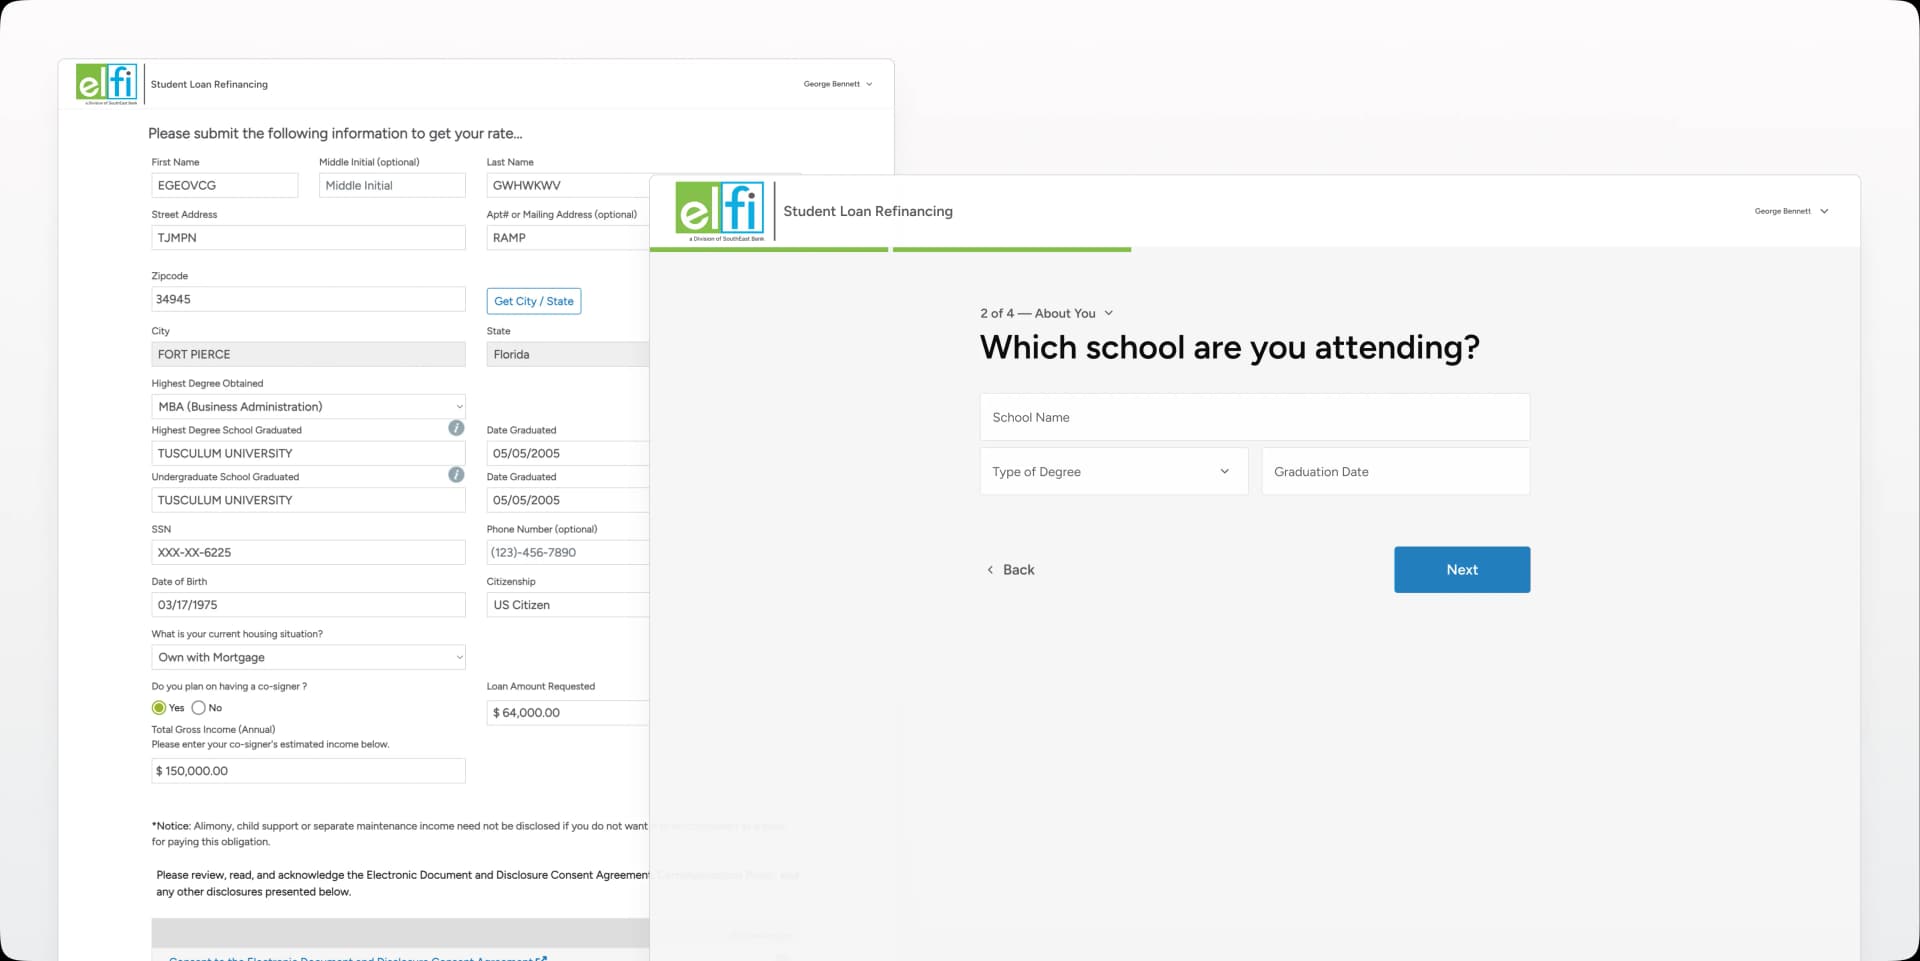Click the Next button

click(1461, 569)
